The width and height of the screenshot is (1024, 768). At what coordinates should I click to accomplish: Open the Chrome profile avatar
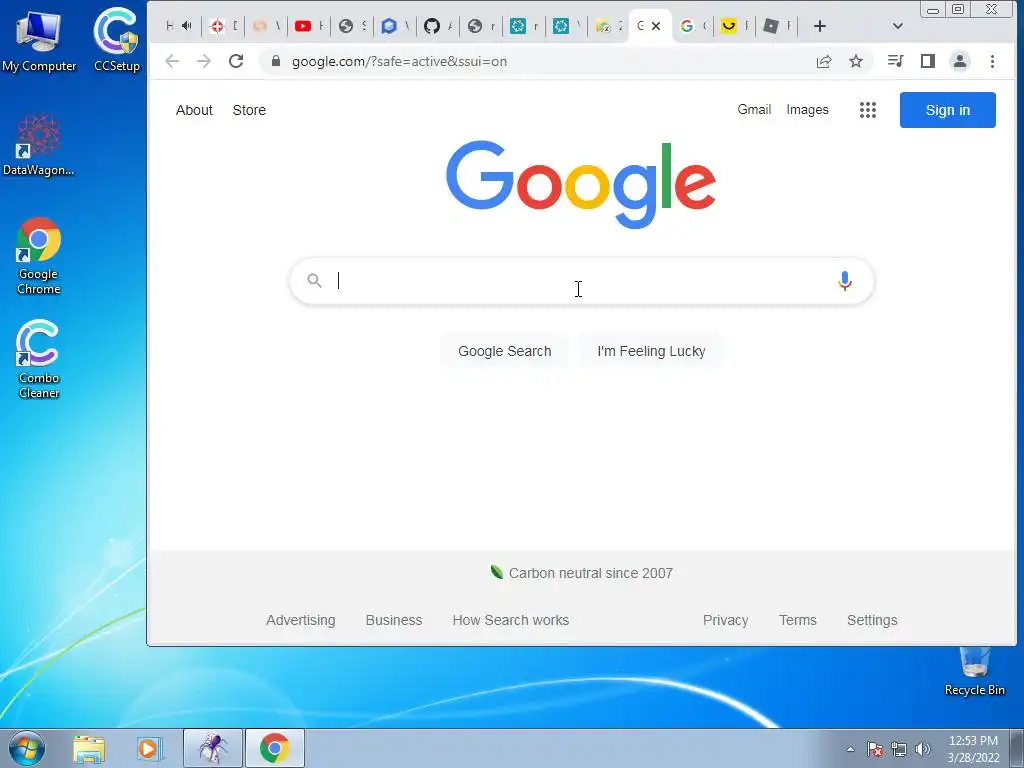tap(959, 61)
